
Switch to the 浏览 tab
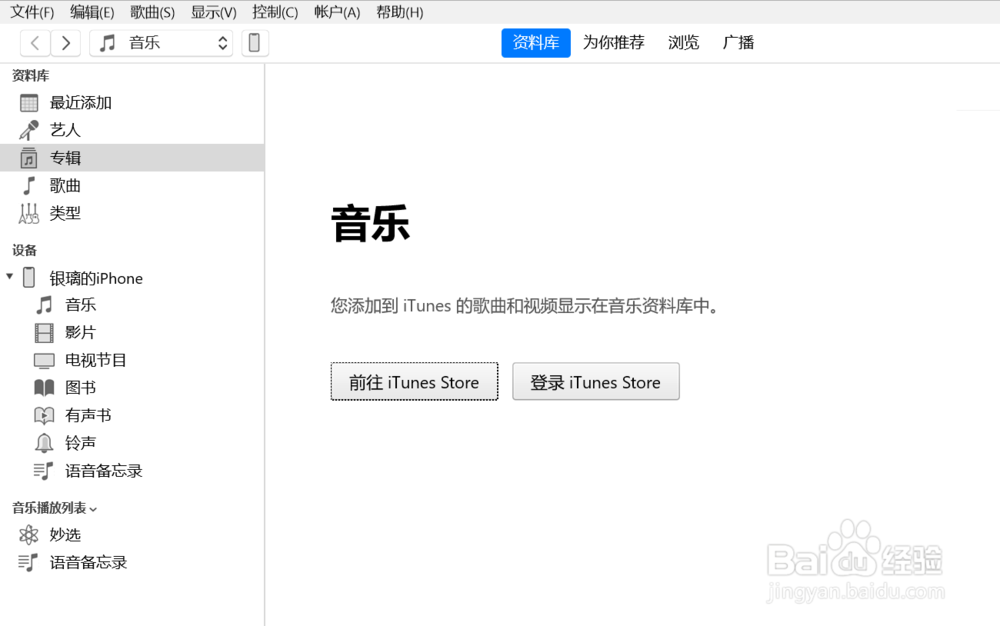click(683, 43)
